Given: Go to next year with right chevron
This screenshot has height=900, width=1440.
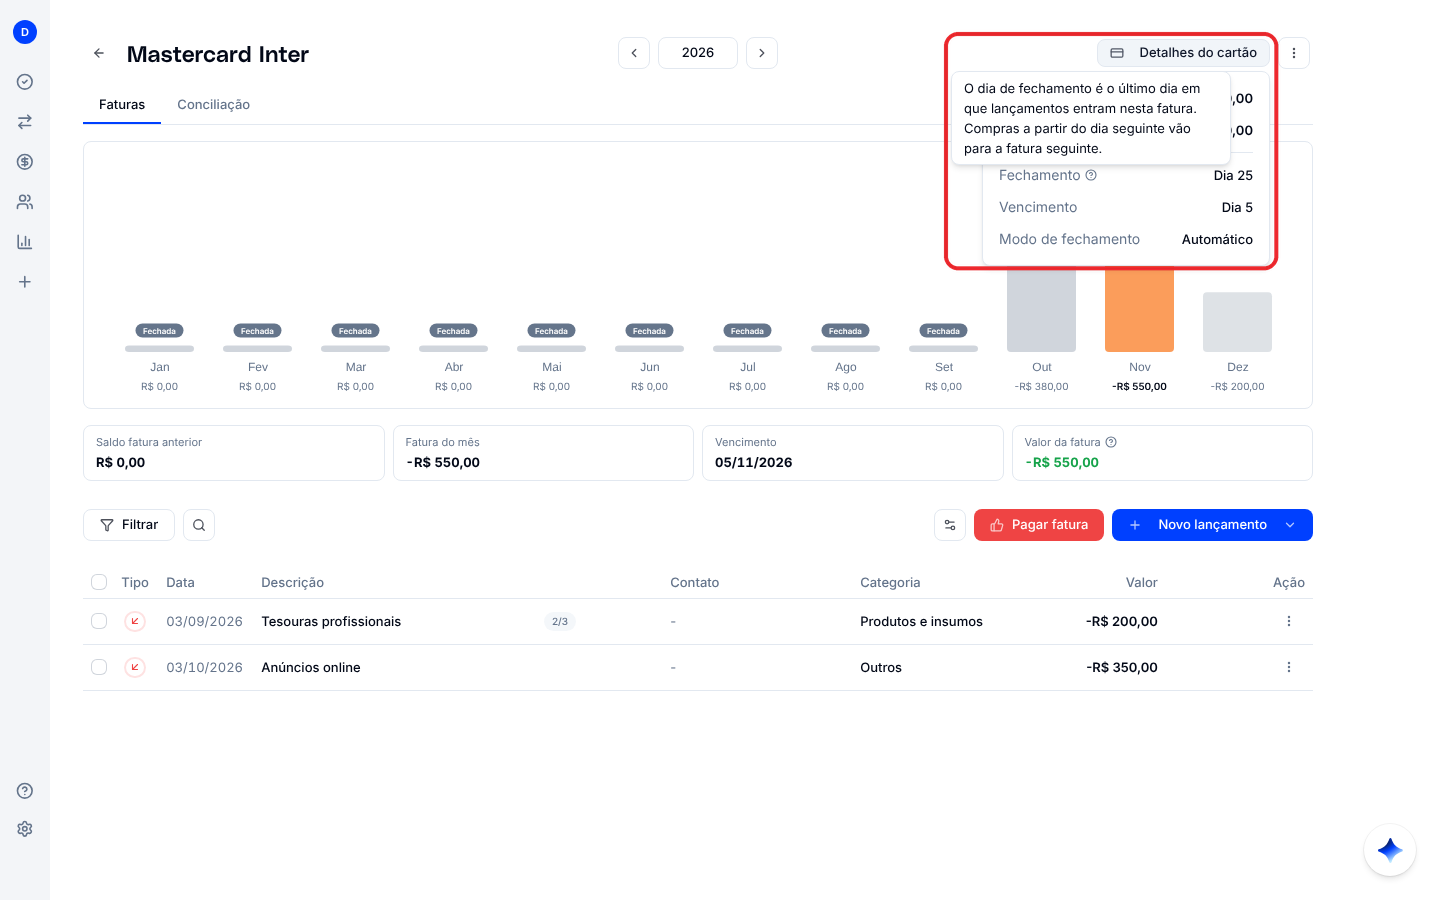Looking at the screenshot, I should [762, 53].
